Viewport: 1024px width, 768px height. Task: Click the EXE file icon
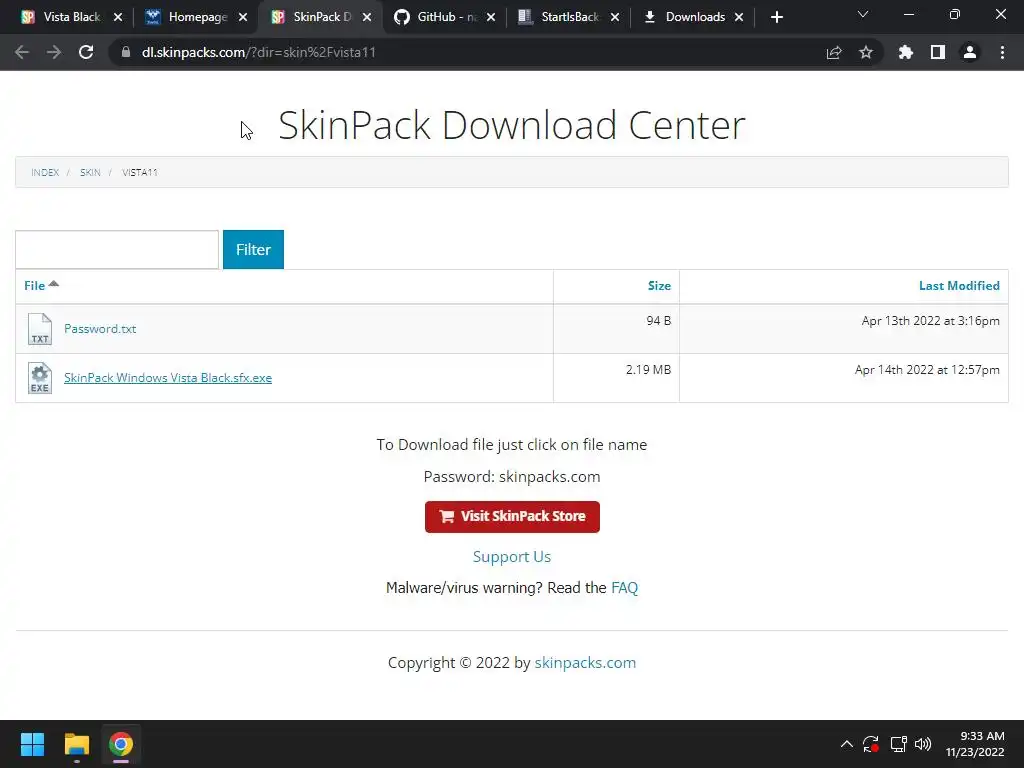point(40,378)
